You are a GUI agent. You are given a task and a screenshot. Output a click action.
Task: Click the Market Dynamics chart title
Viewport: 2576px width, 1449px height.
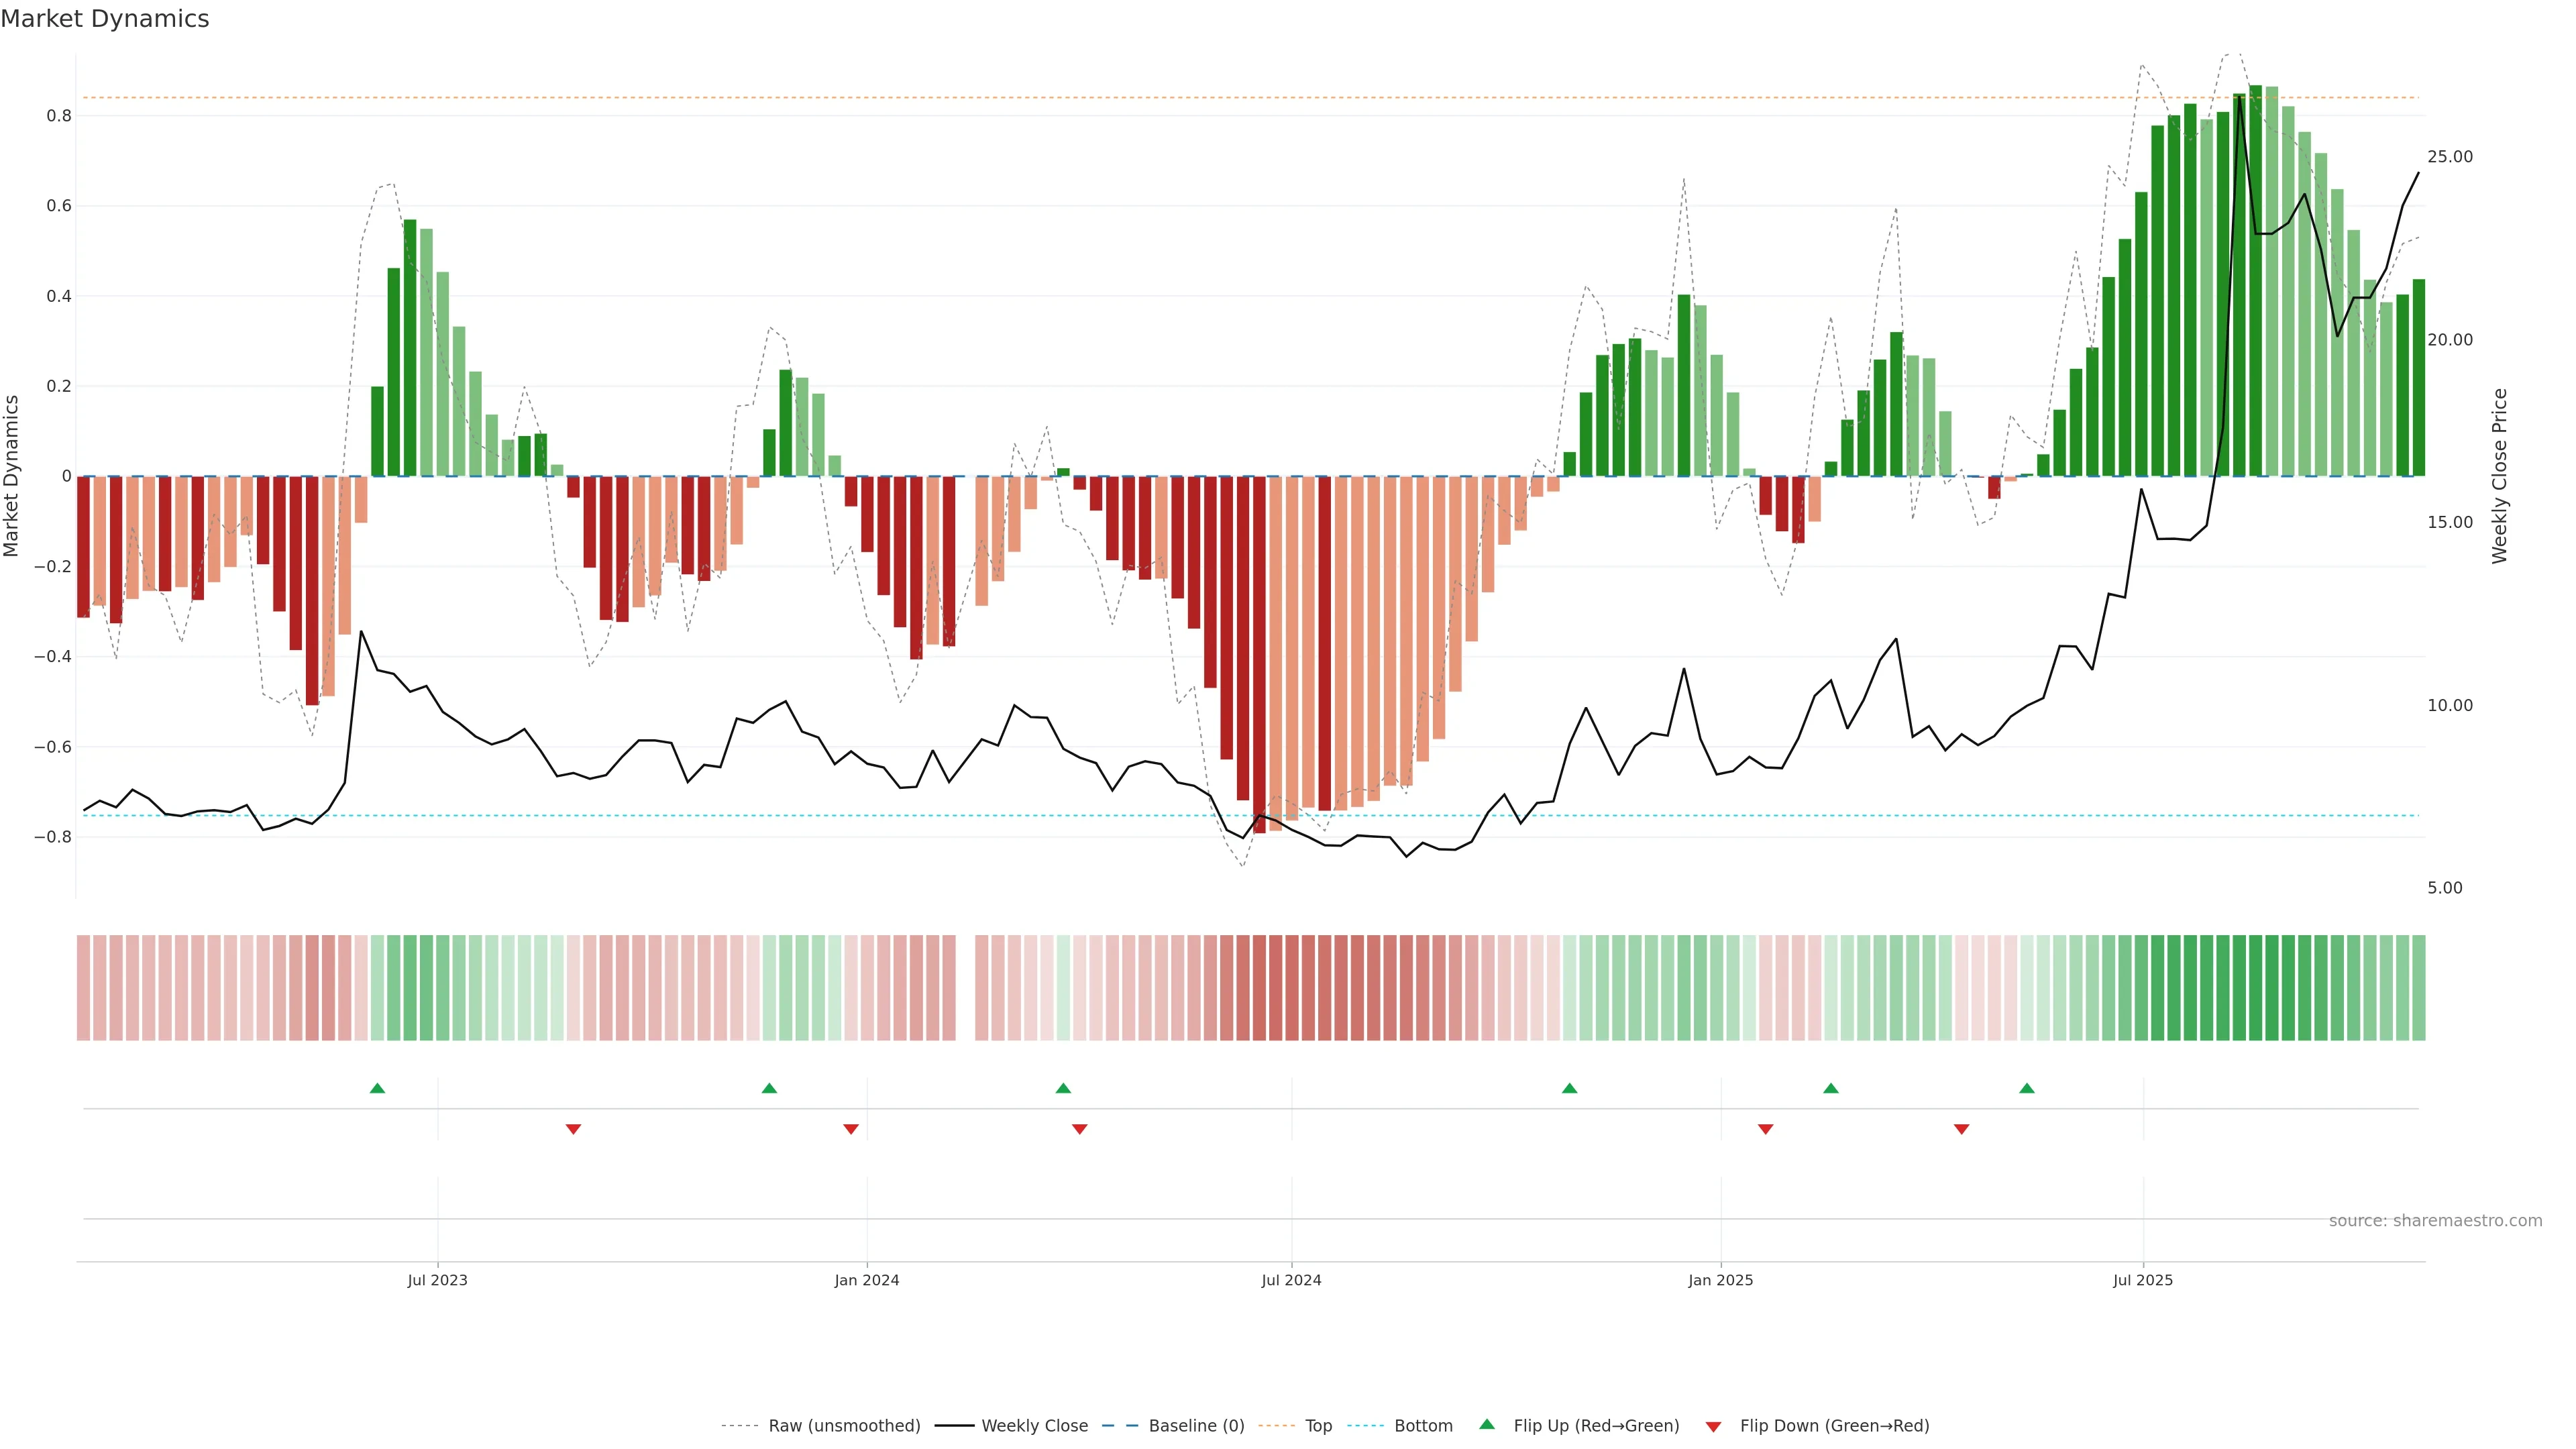[x=105, y=19]
